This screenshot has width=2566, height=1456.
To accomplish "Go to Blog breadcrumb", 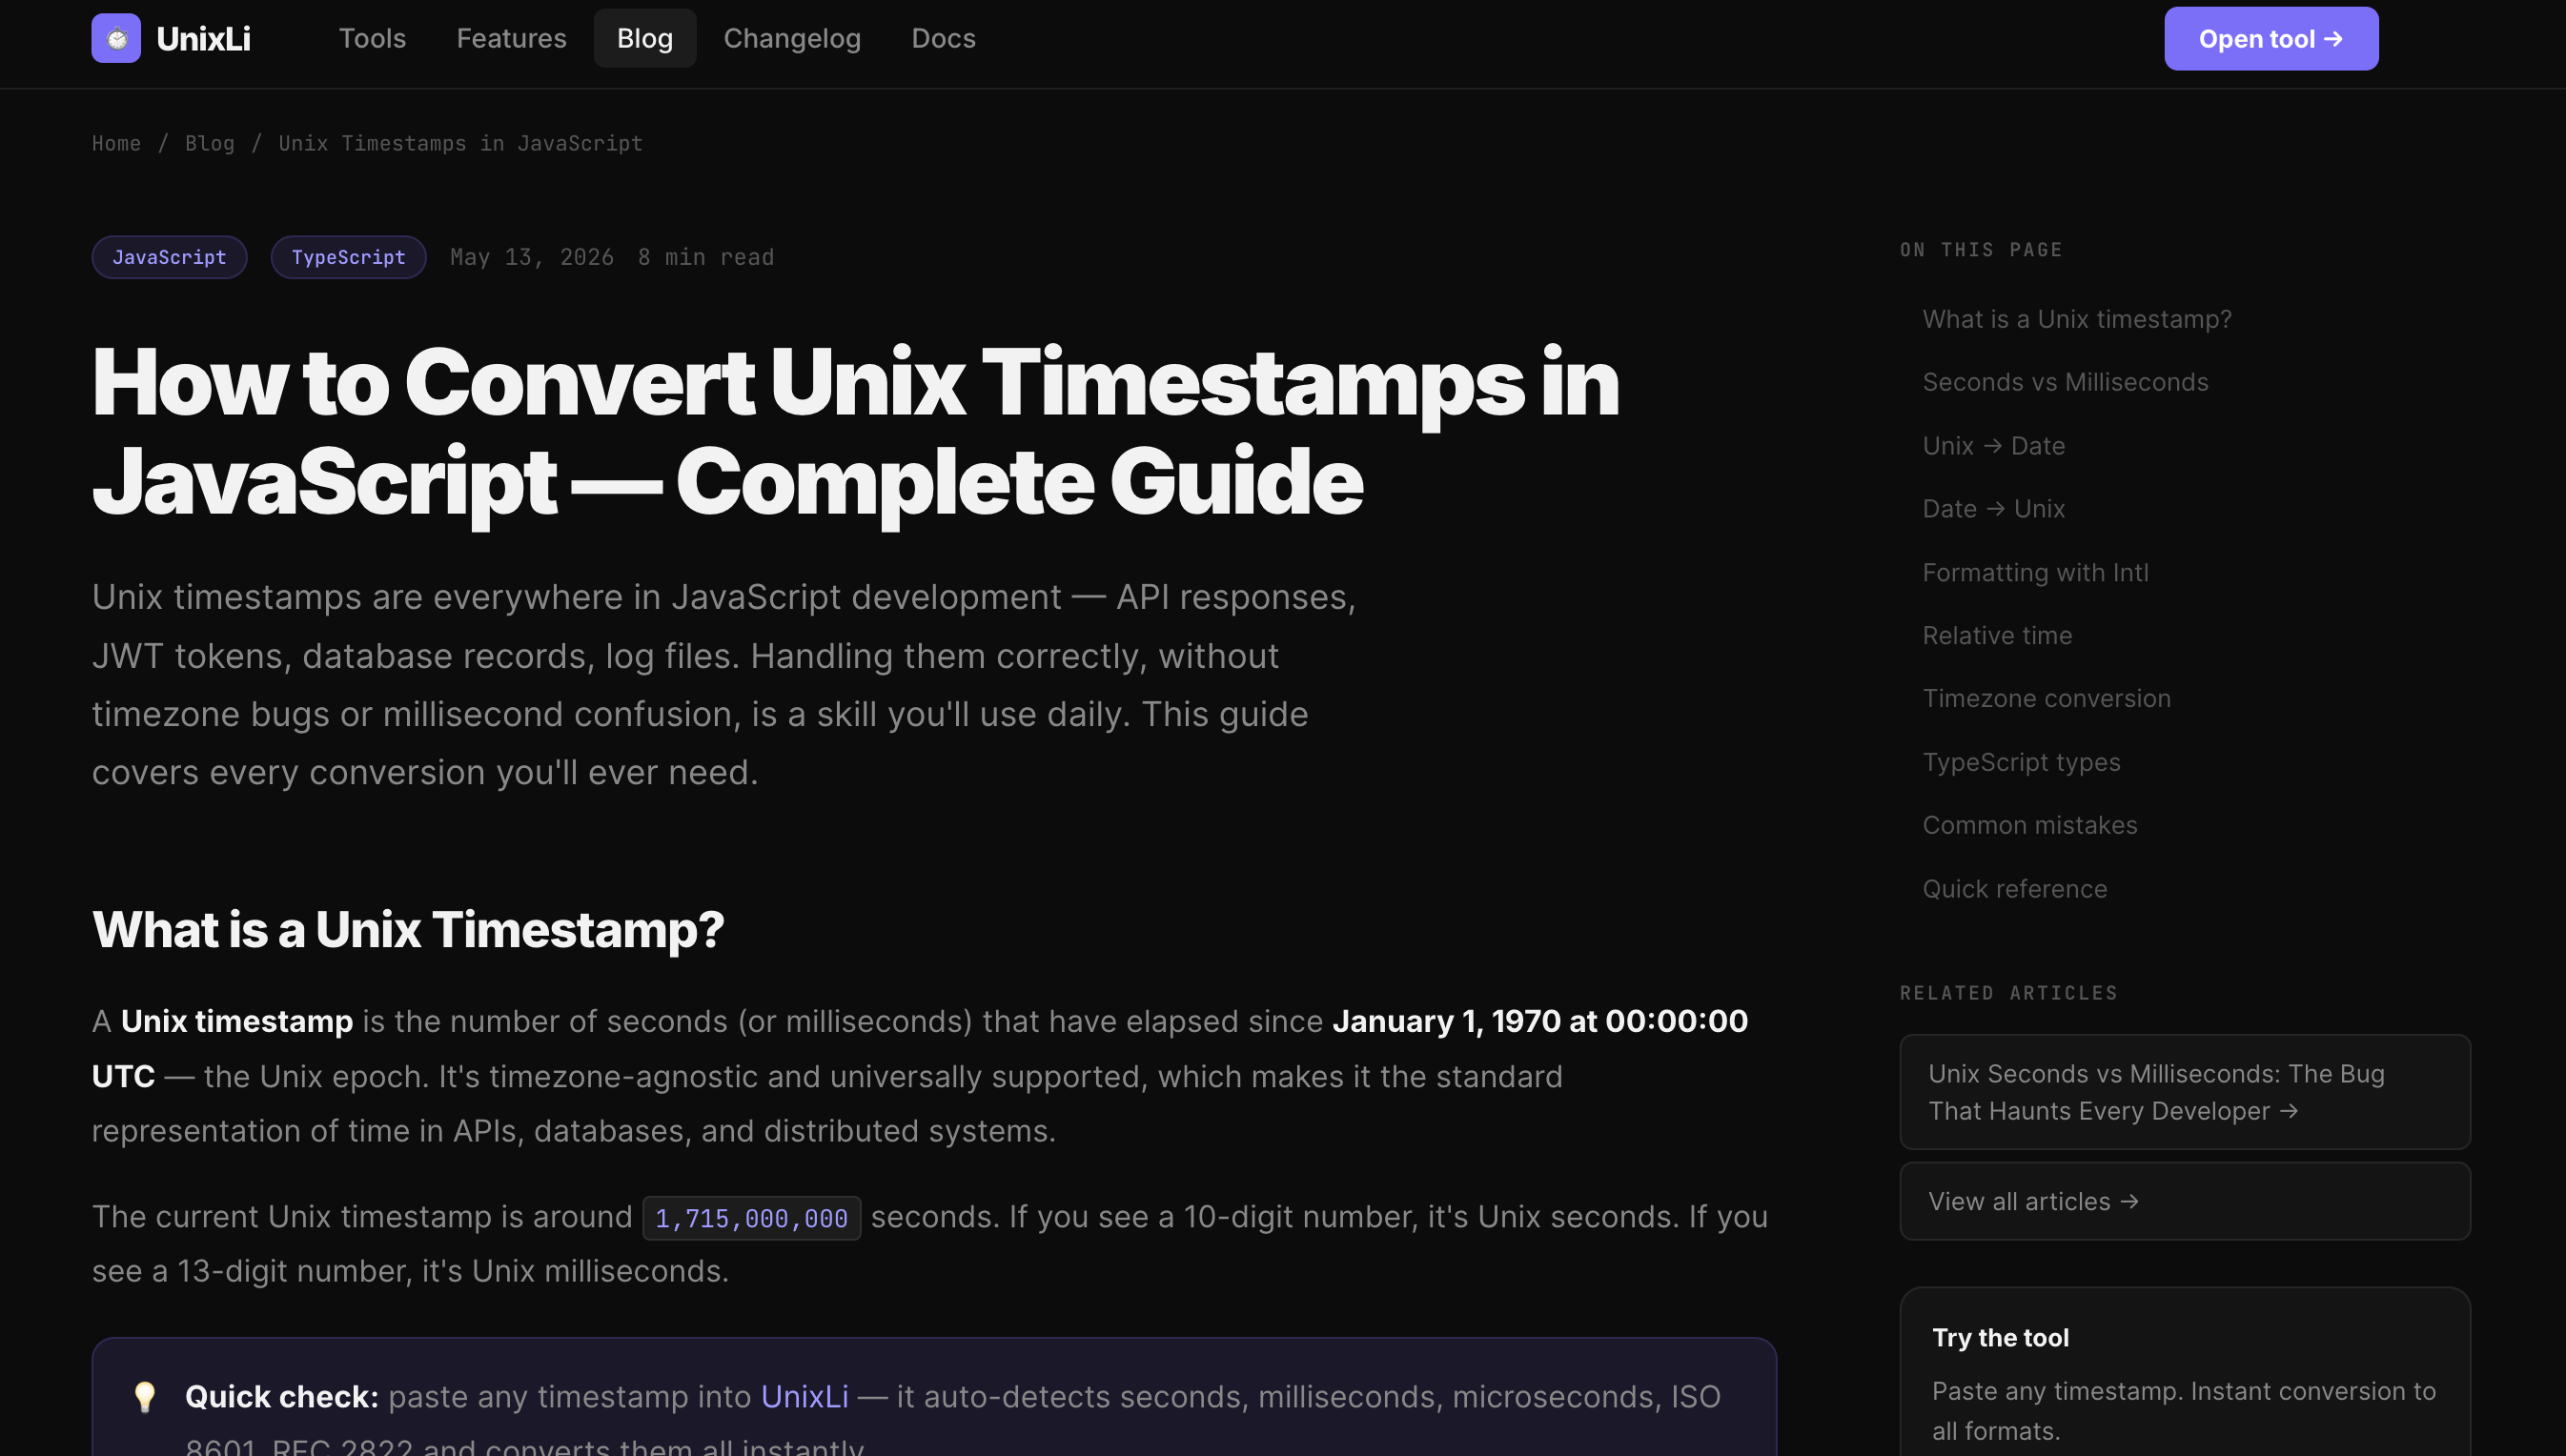I will 210,143.
